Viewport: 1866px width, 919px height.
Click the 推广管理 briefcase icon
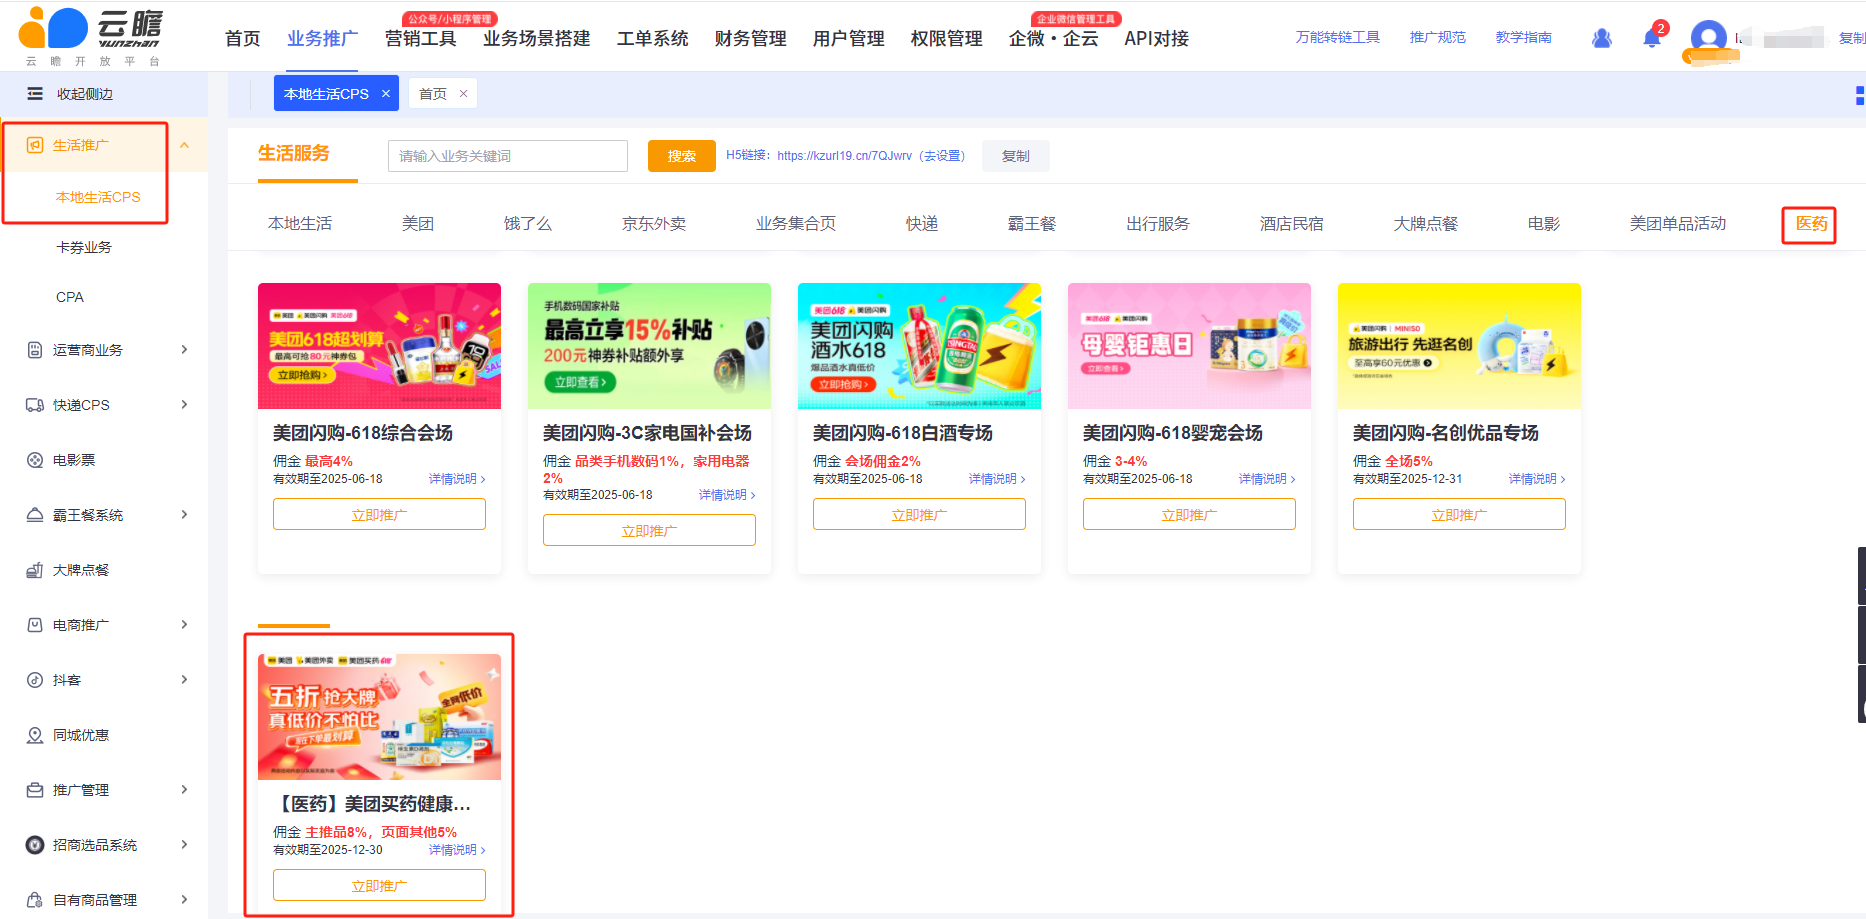tap(35, 790)
